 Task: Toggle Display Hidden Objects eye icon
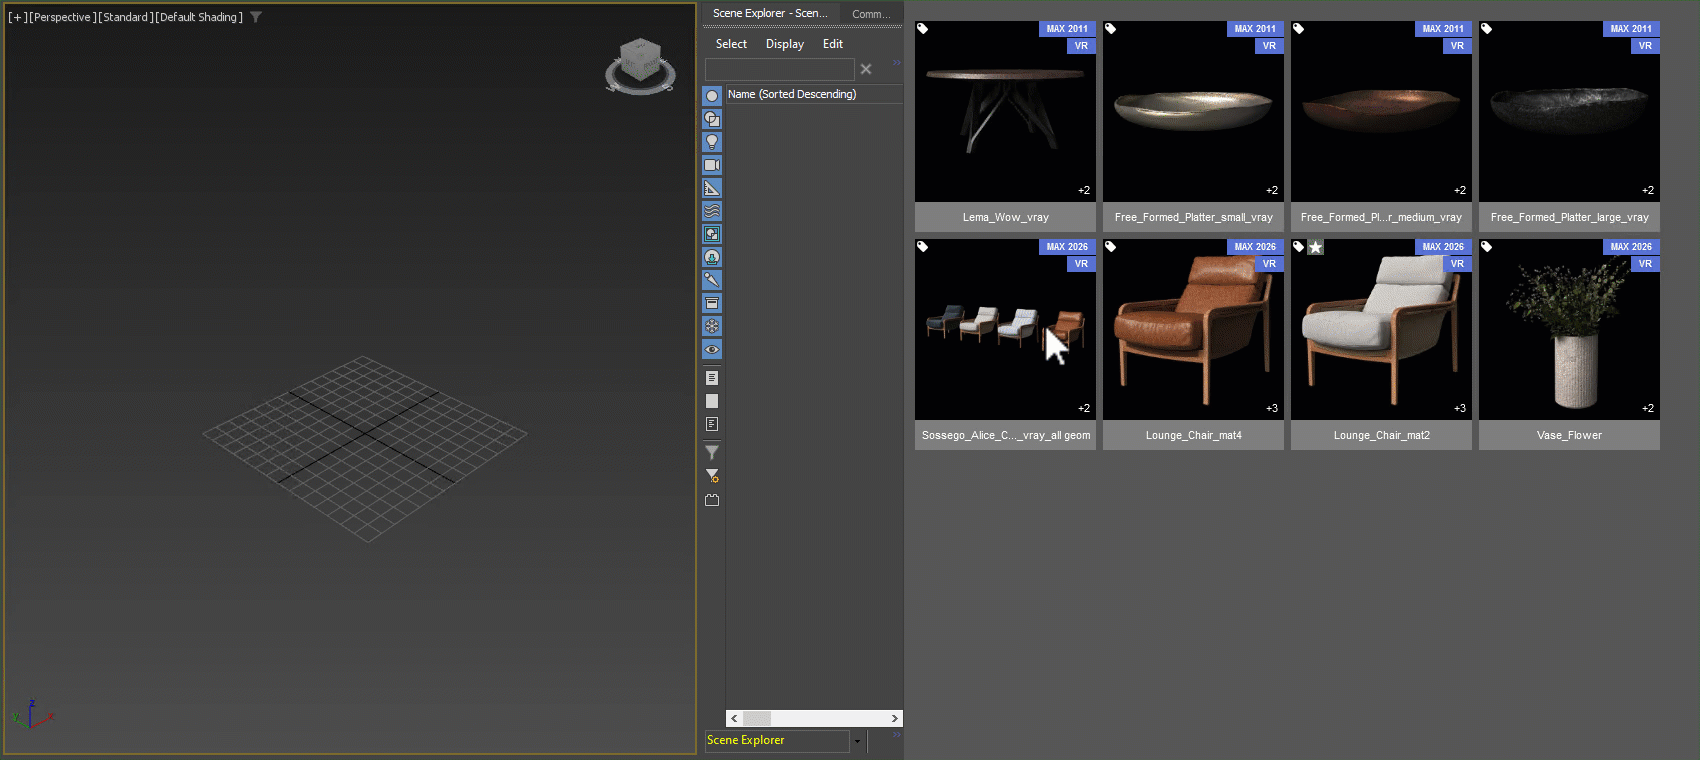click(712, 349)
